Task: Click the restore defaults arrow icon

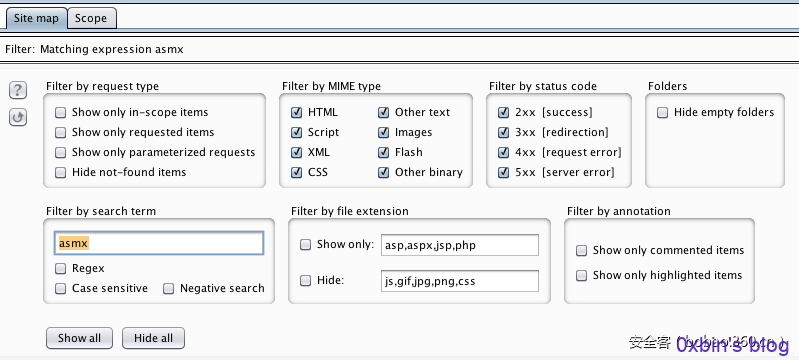Action: pos(18,118)
